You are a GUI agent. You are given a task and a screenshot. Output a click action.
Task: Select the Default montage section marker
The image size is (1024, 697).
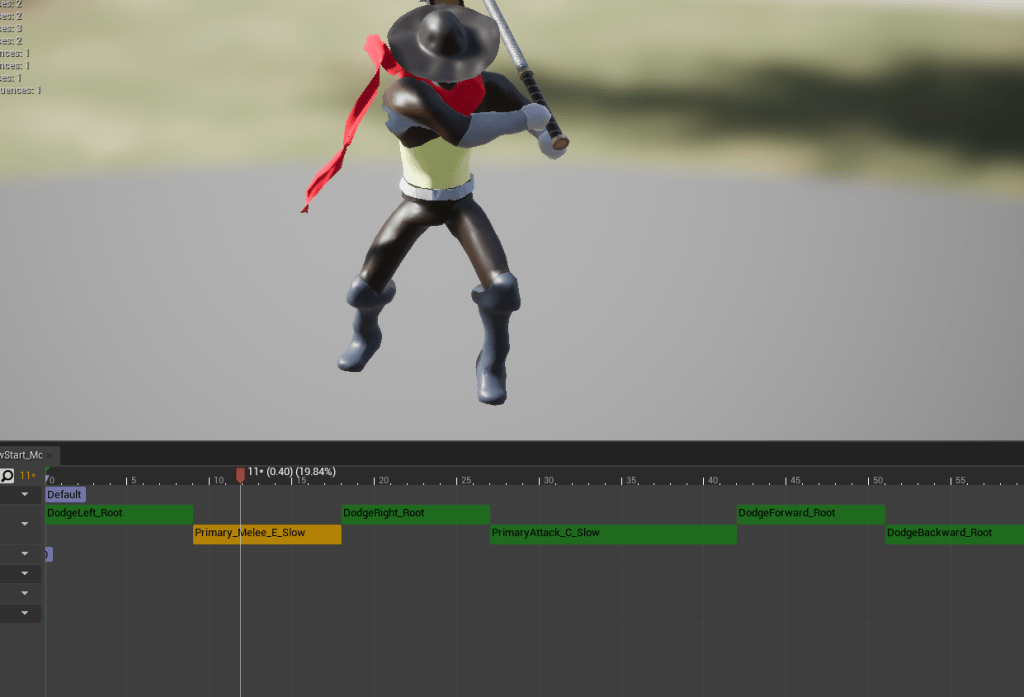pos(65,494)
